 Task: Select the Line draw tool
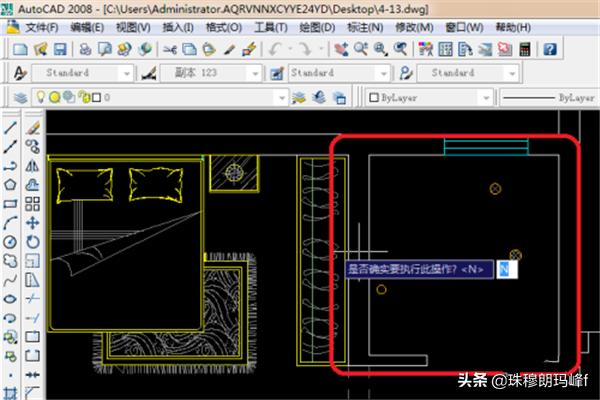(x=9, y=128)
